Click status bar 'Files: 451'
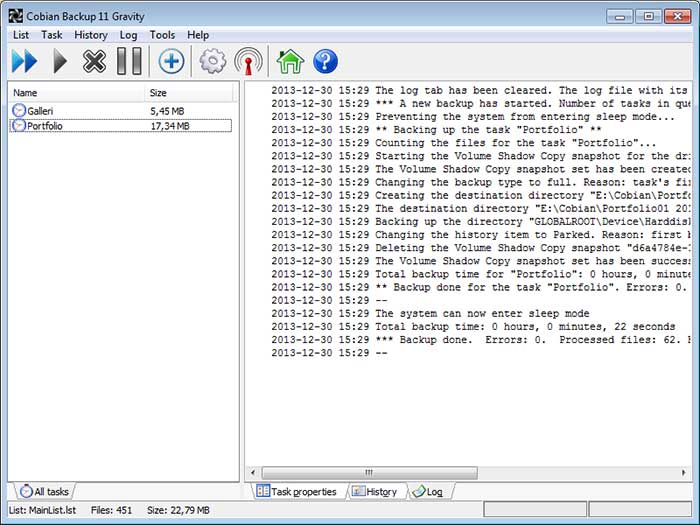 pos(111,510)
